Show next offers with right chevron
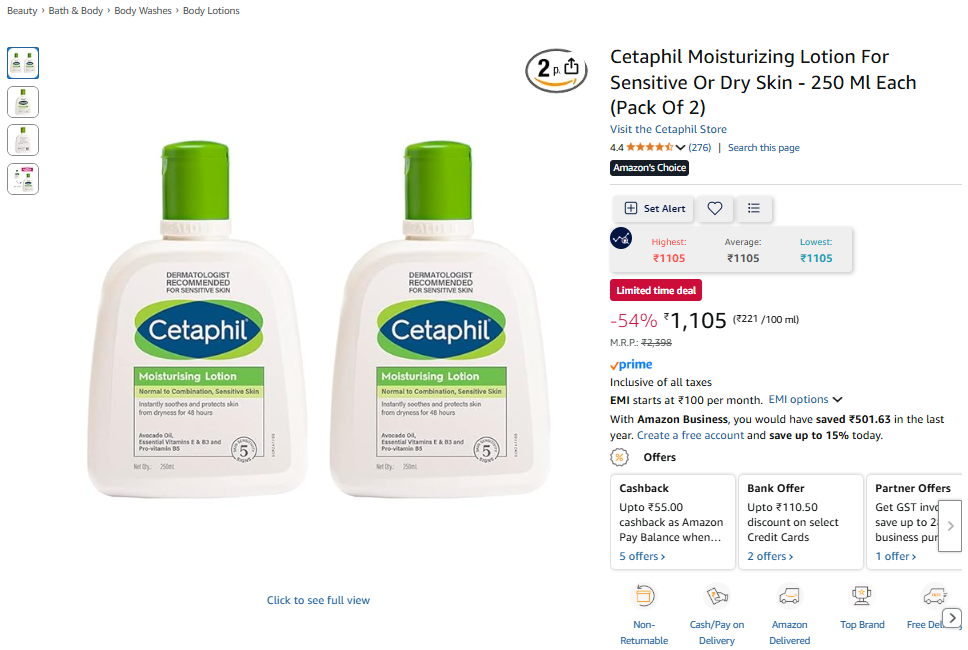Viewport: 968px width, 650px height. [x=950, y=526]
